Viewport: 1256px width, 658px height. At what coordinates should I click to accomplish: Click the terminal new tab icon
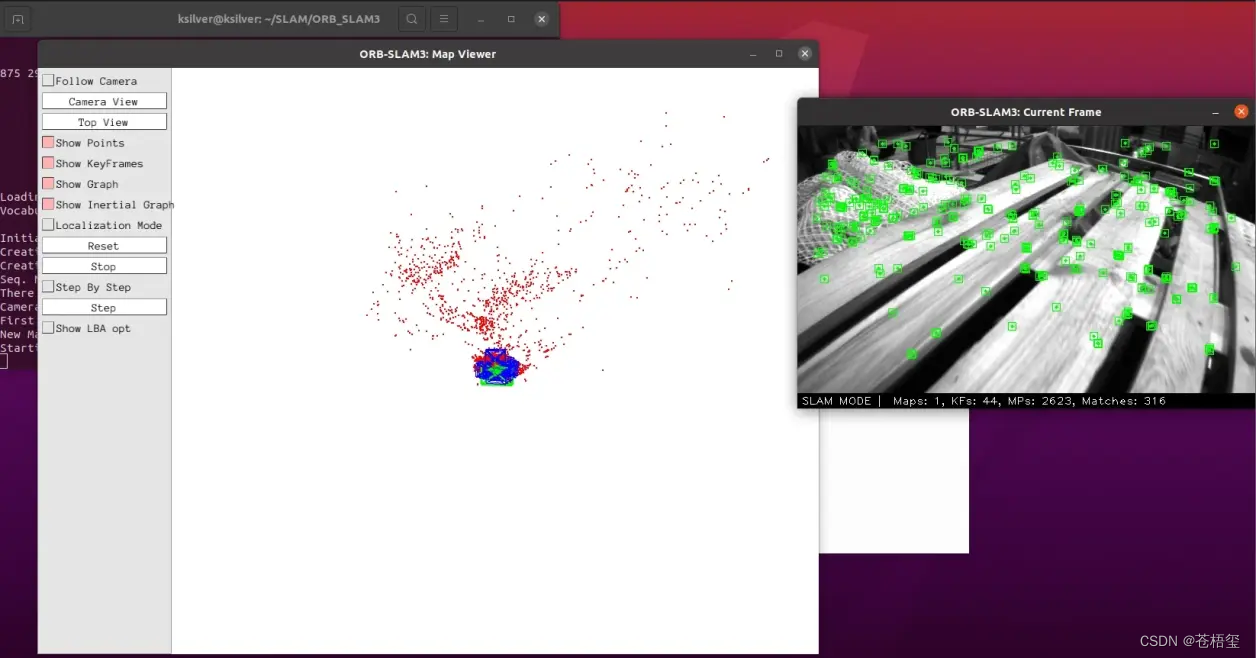tap(18, 19)
